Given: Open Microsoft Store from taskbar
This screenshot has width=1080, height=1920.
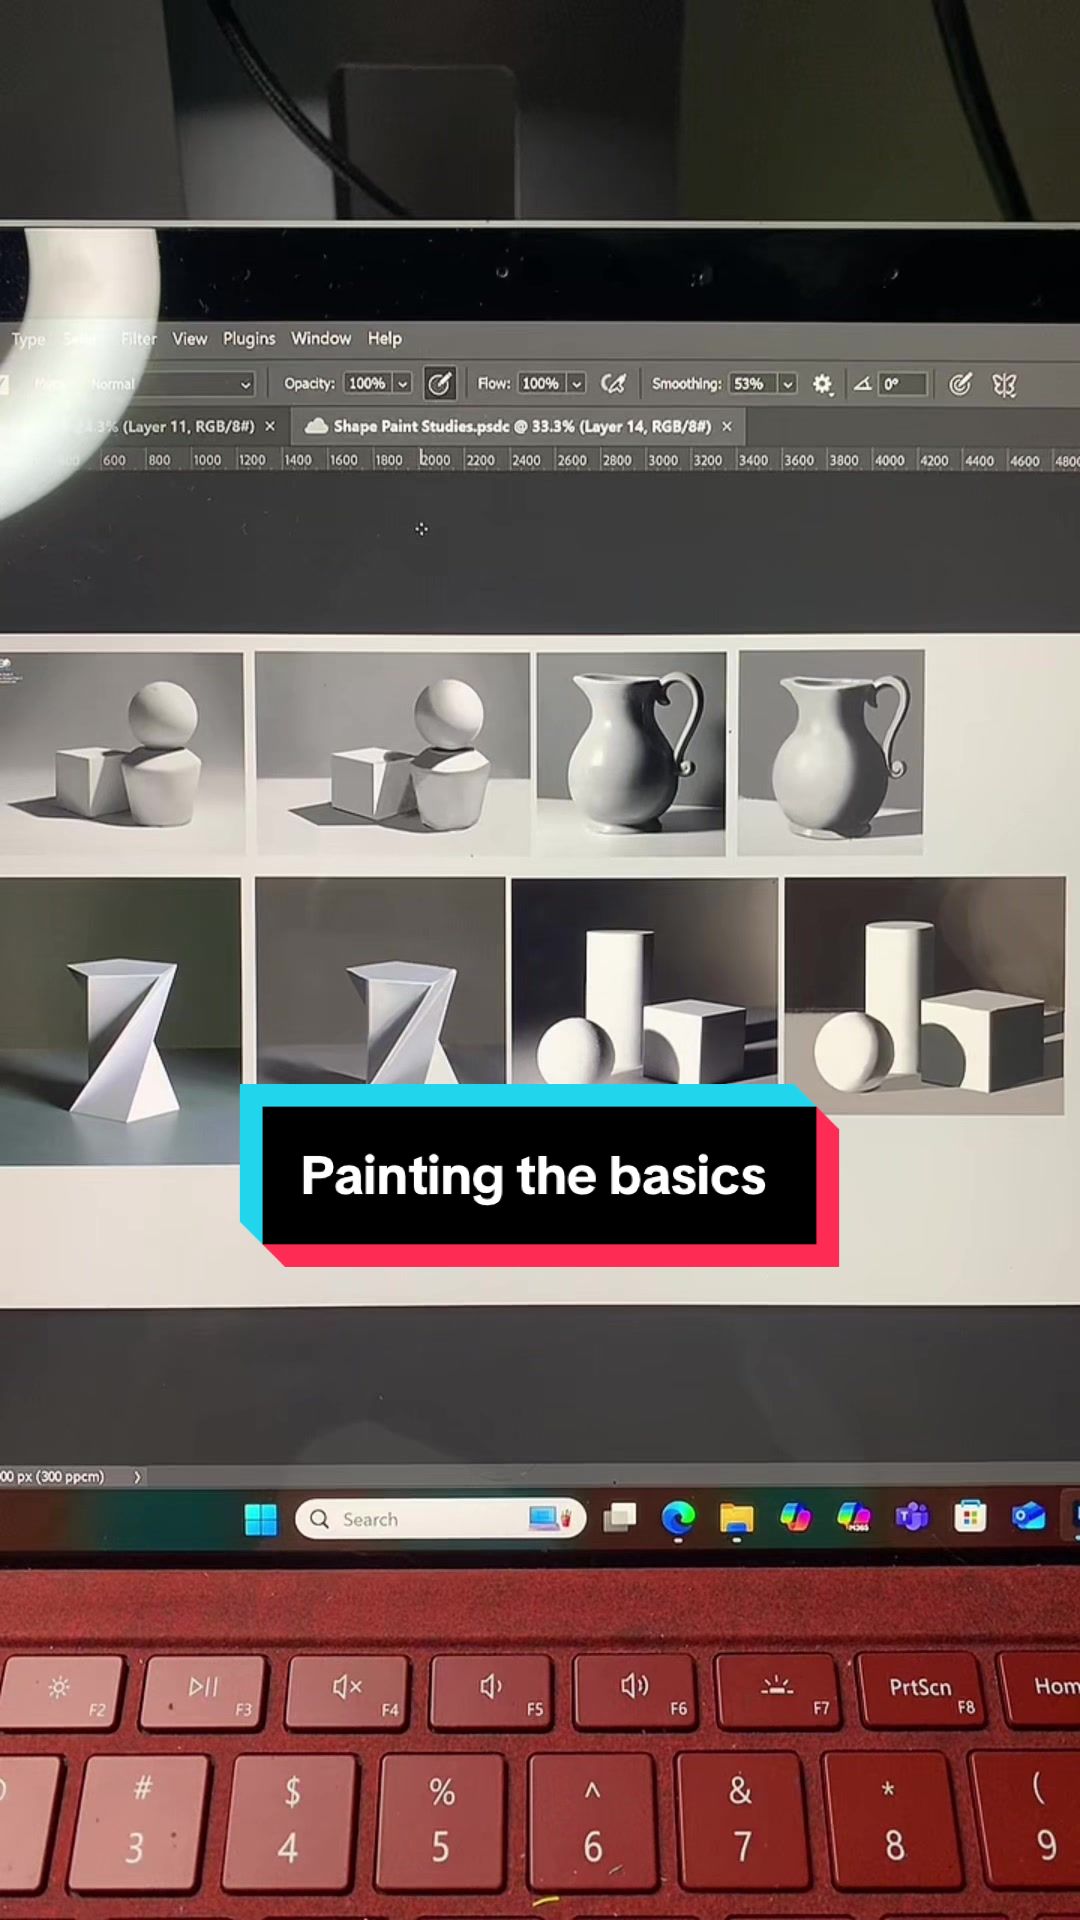Looking at the screenshot, I should tap(969, 1517).
